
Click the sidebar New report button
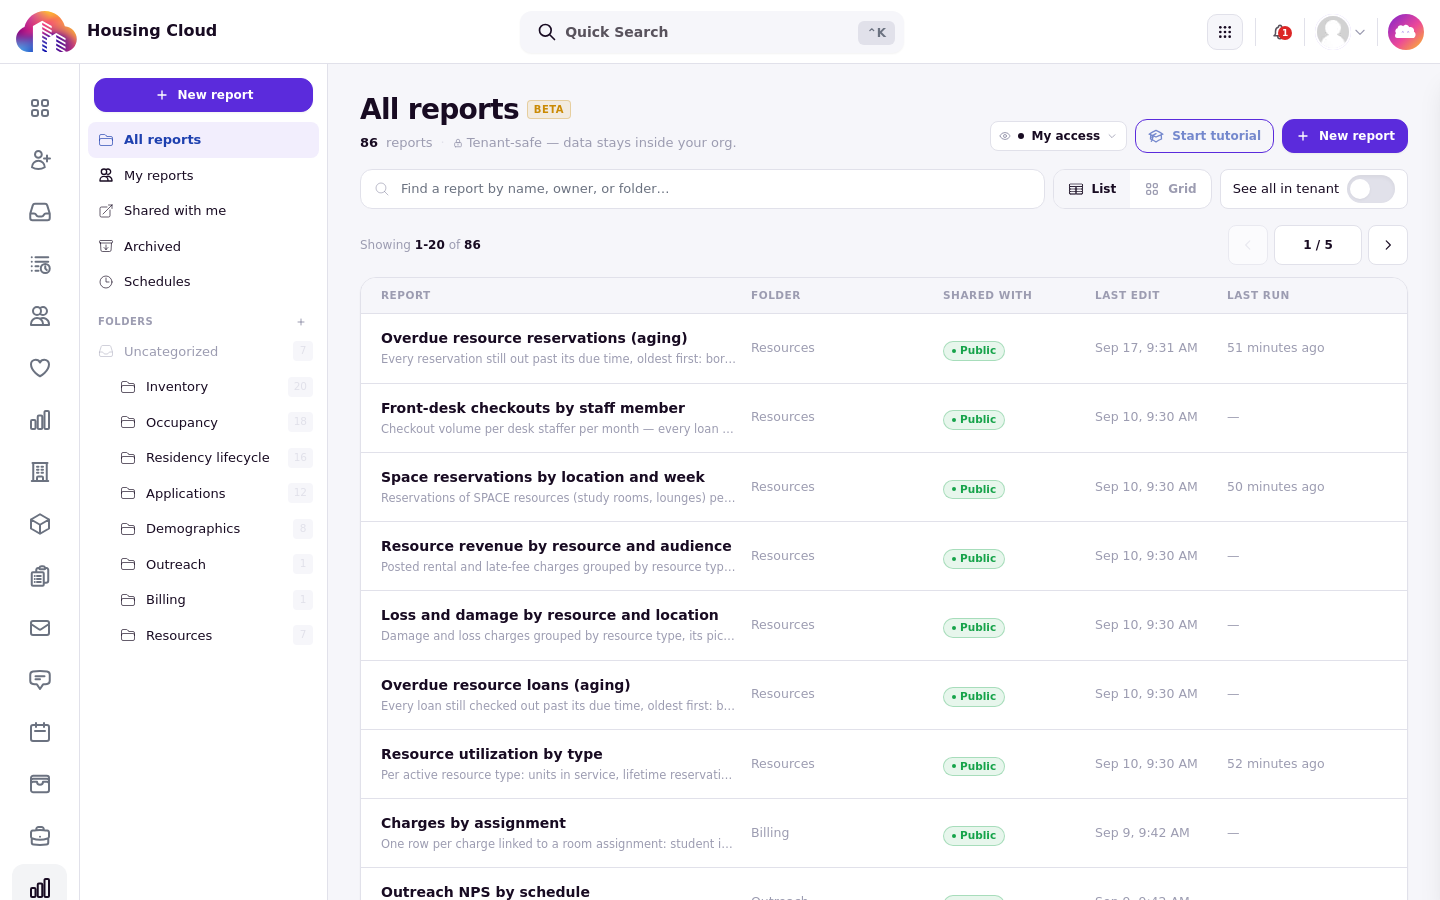pos(203,95)
